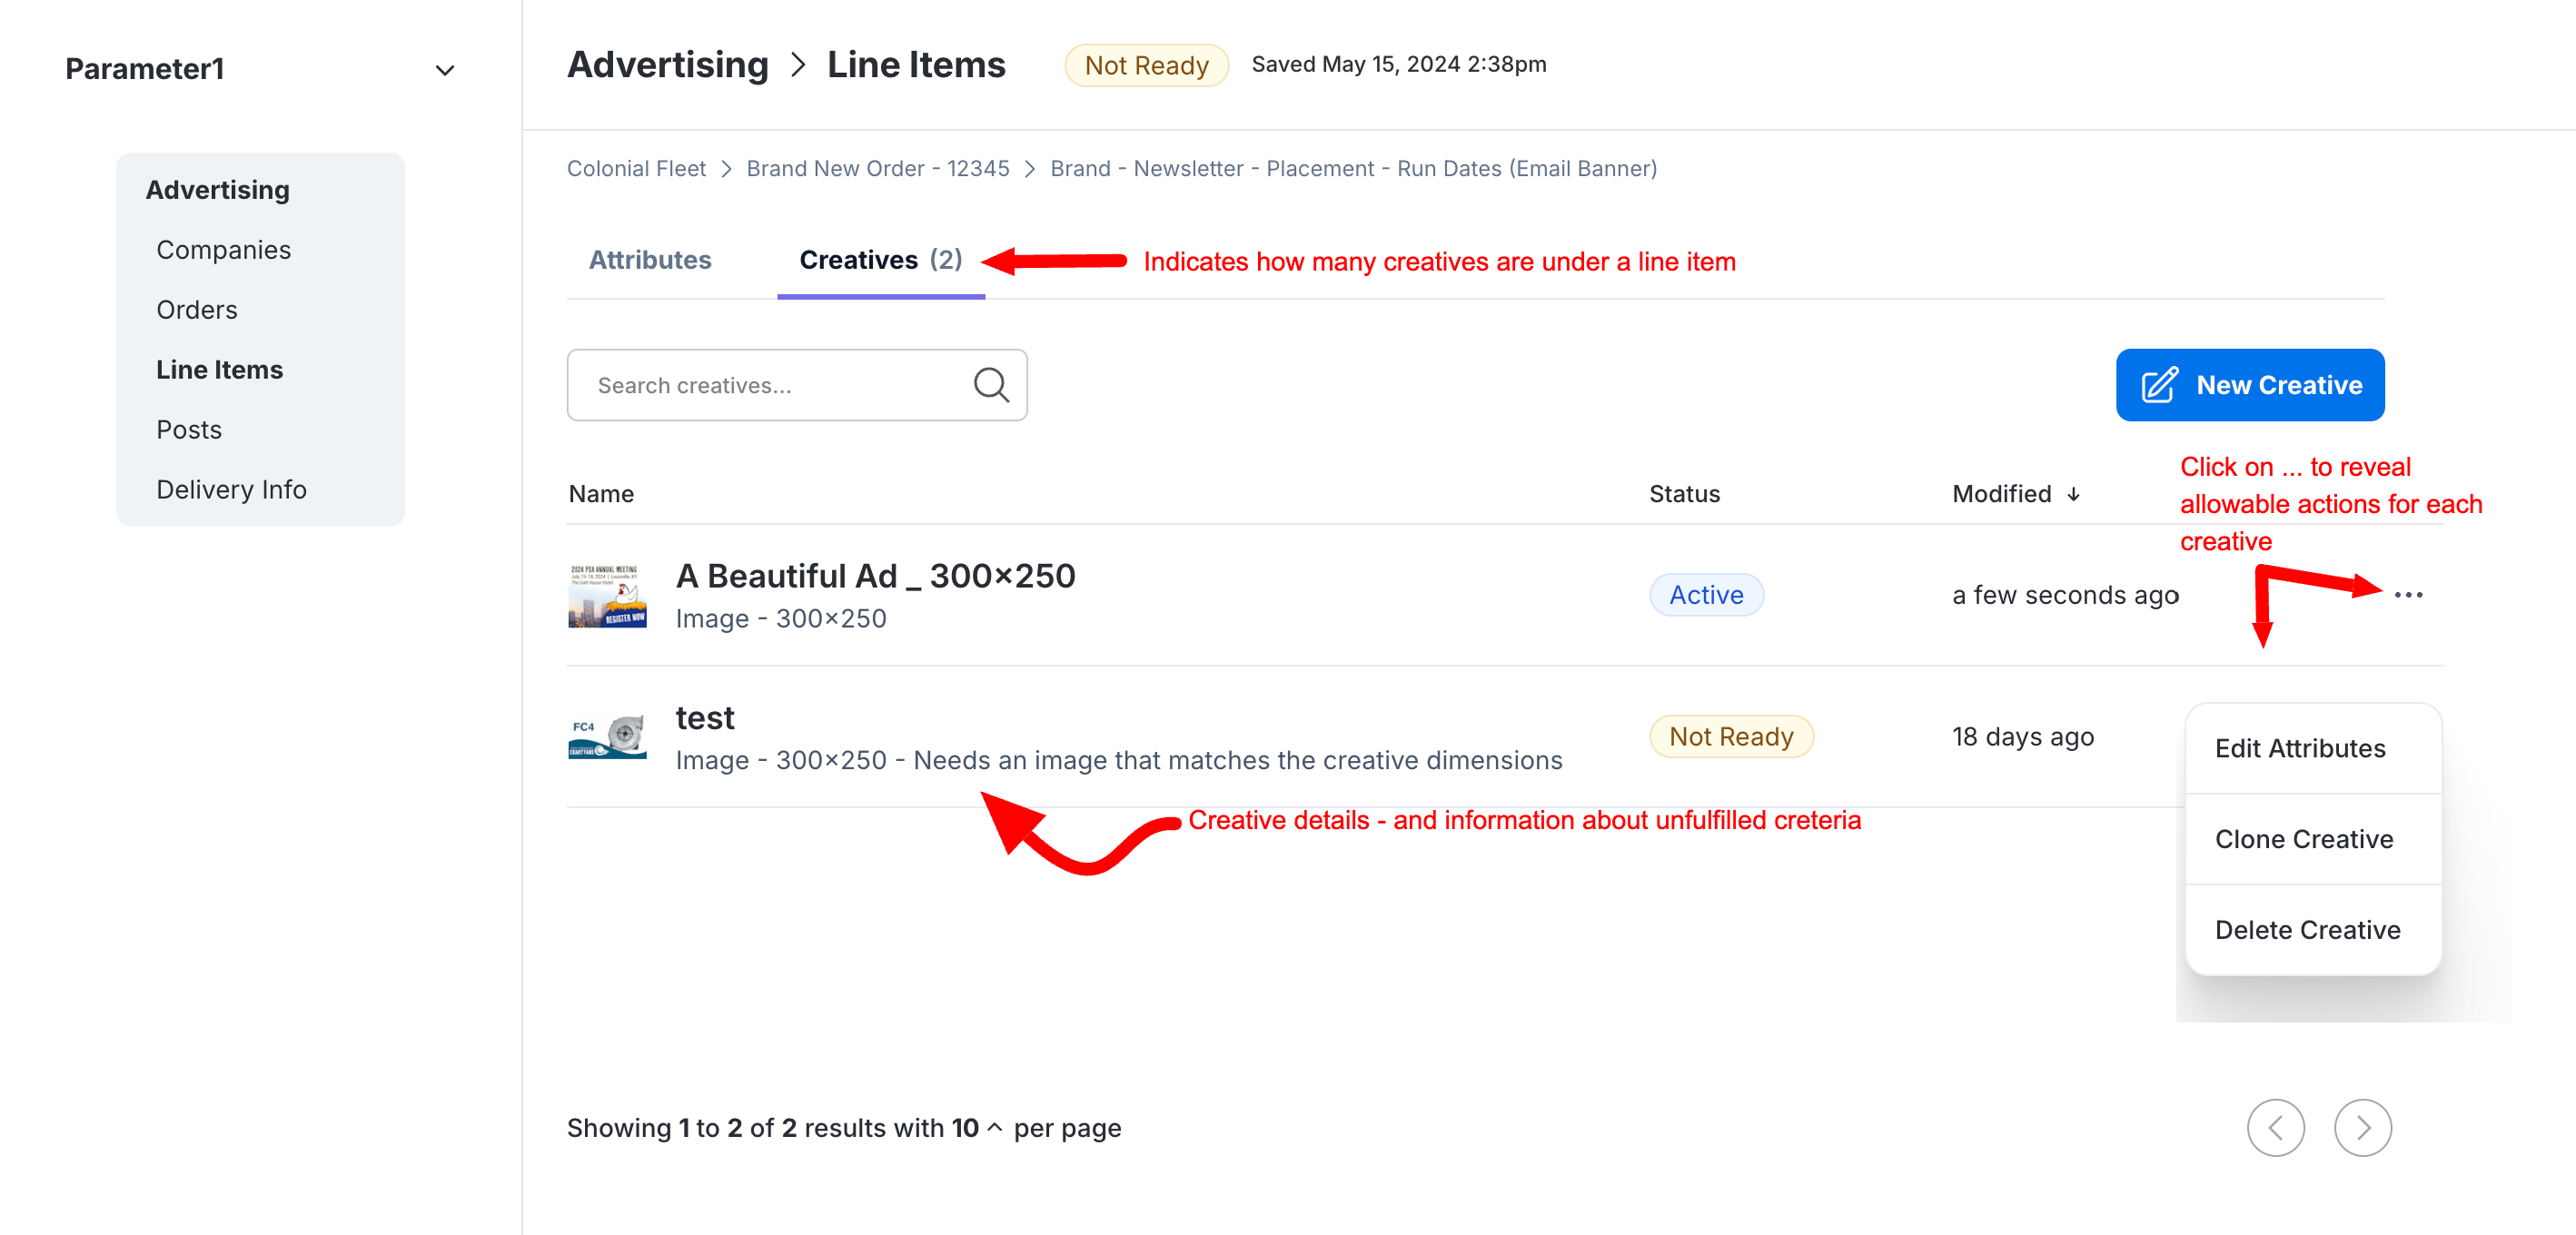
Task: Go to next results page arrow
Action: (2362, 1128)
